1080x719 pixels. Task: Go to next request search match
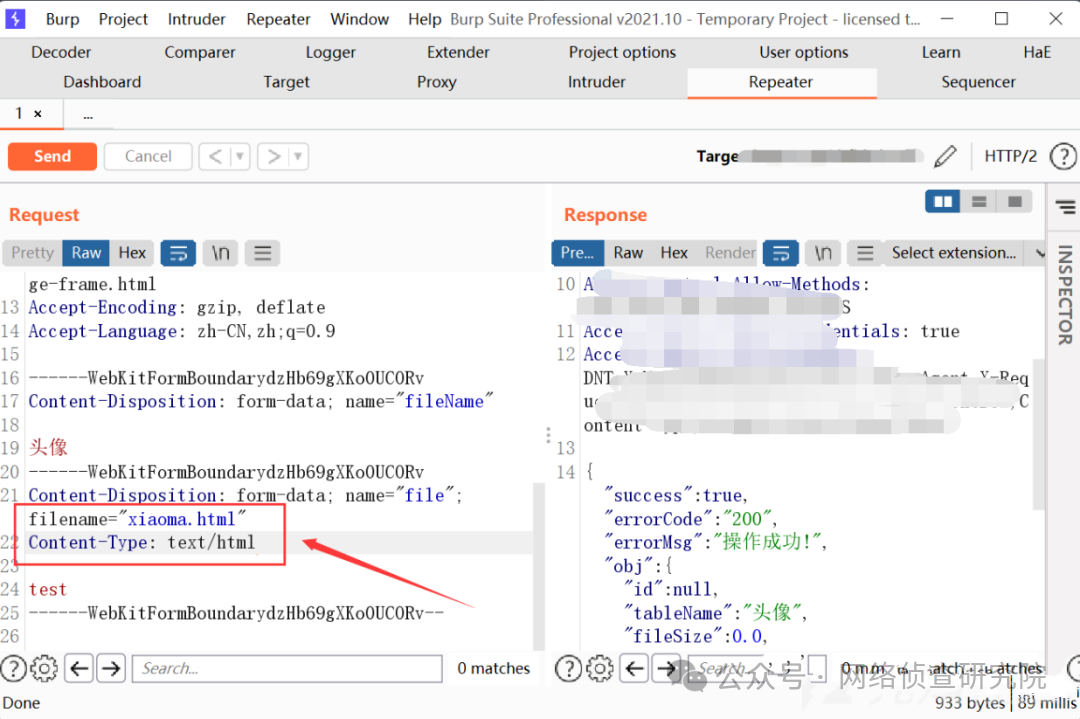[x=111, y=668]
